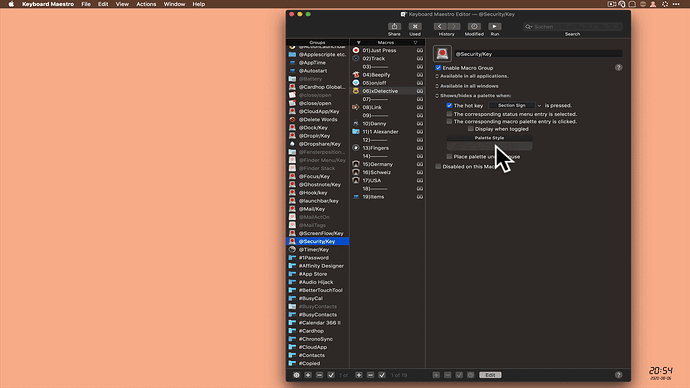Open help button beside Enable Macro Group
The width and height of the screenshot is (690, 388).
click(x=618, y=68)
